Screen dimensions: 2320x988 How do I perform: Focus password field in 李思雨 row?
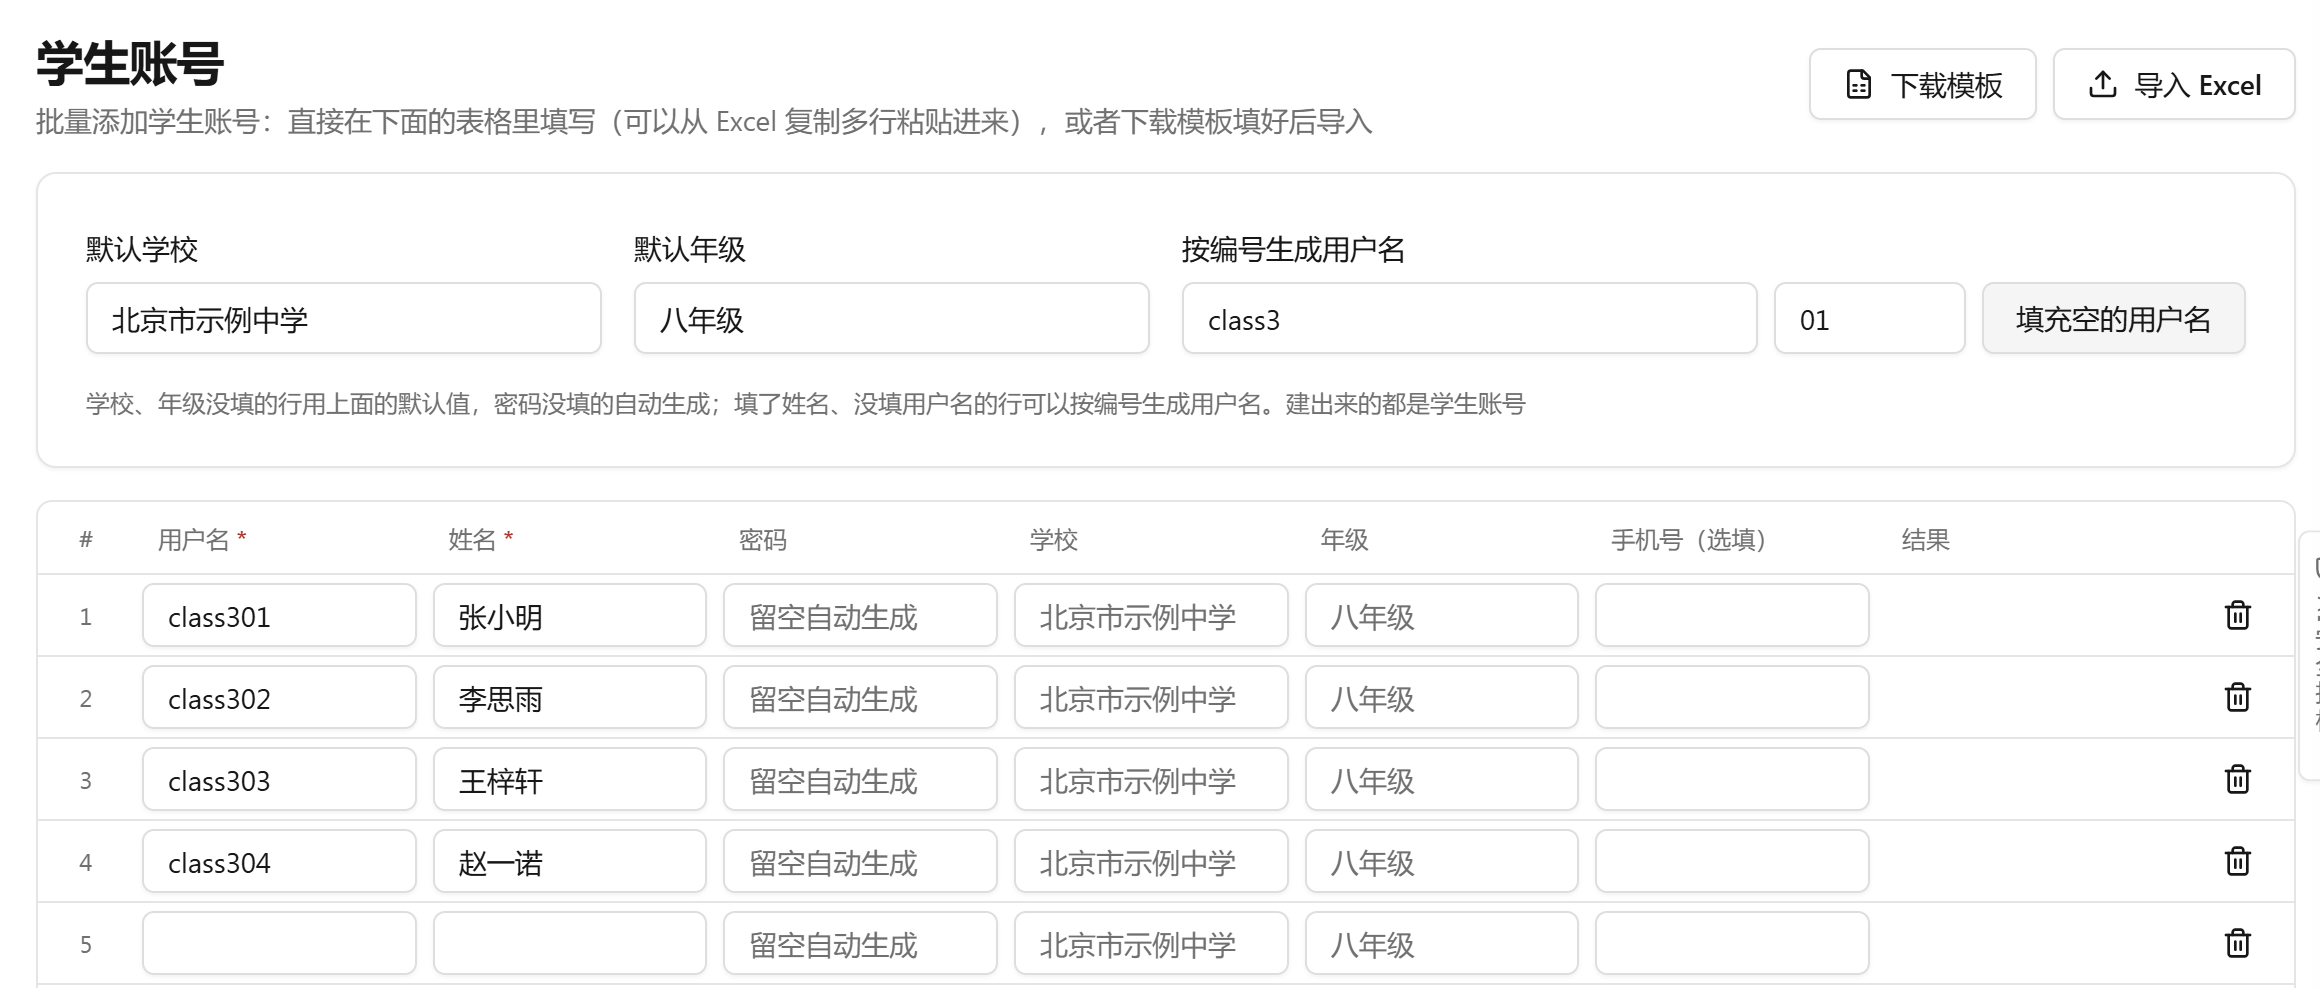tap(860, 697)
